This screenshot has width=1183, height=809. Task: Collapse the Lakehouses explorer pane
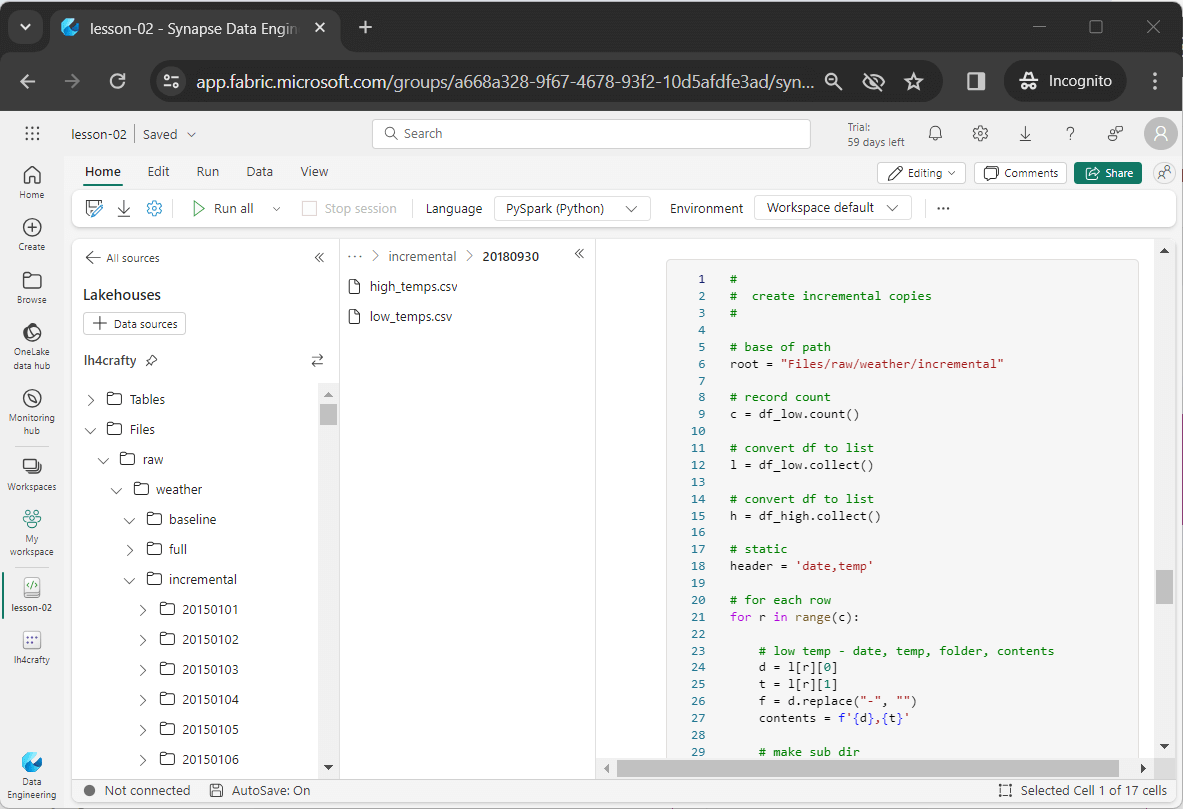click(319, 258)
